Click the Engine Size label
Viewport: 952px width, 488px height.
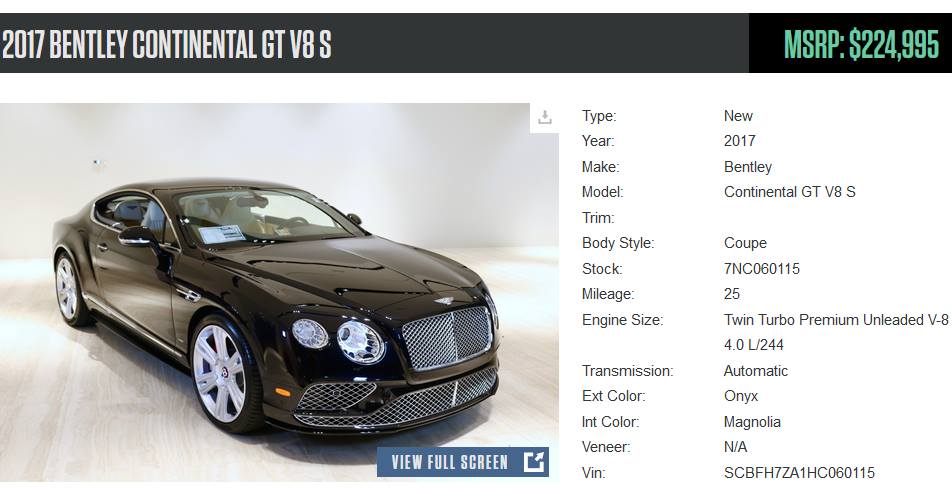pyautogui.click(x=622, y=320)
